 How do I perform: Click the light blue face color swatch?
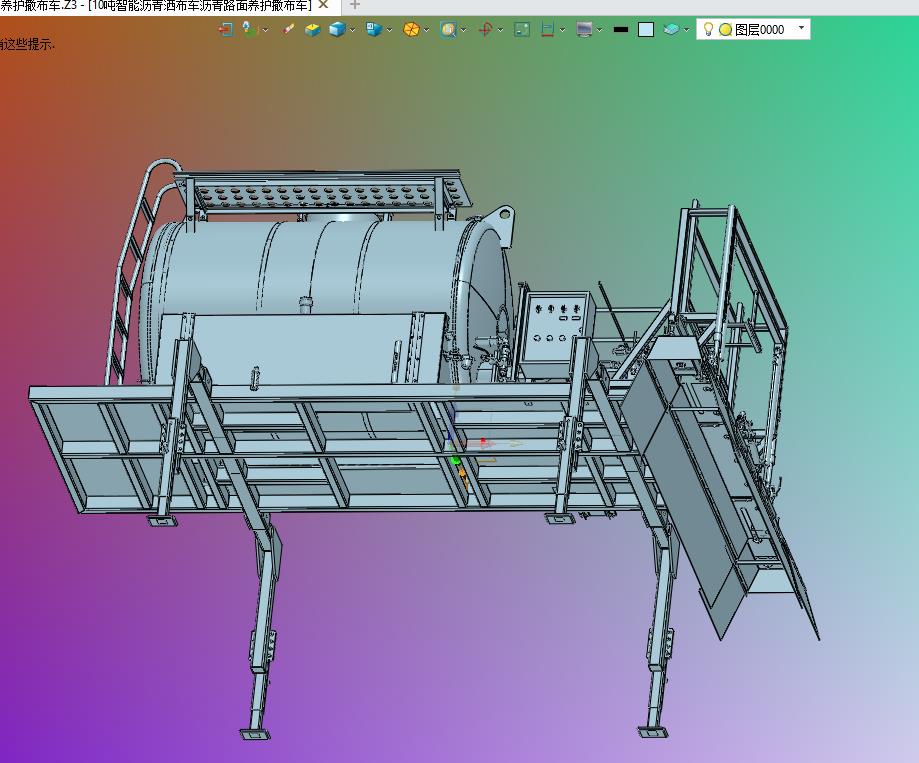pos(646,30)
